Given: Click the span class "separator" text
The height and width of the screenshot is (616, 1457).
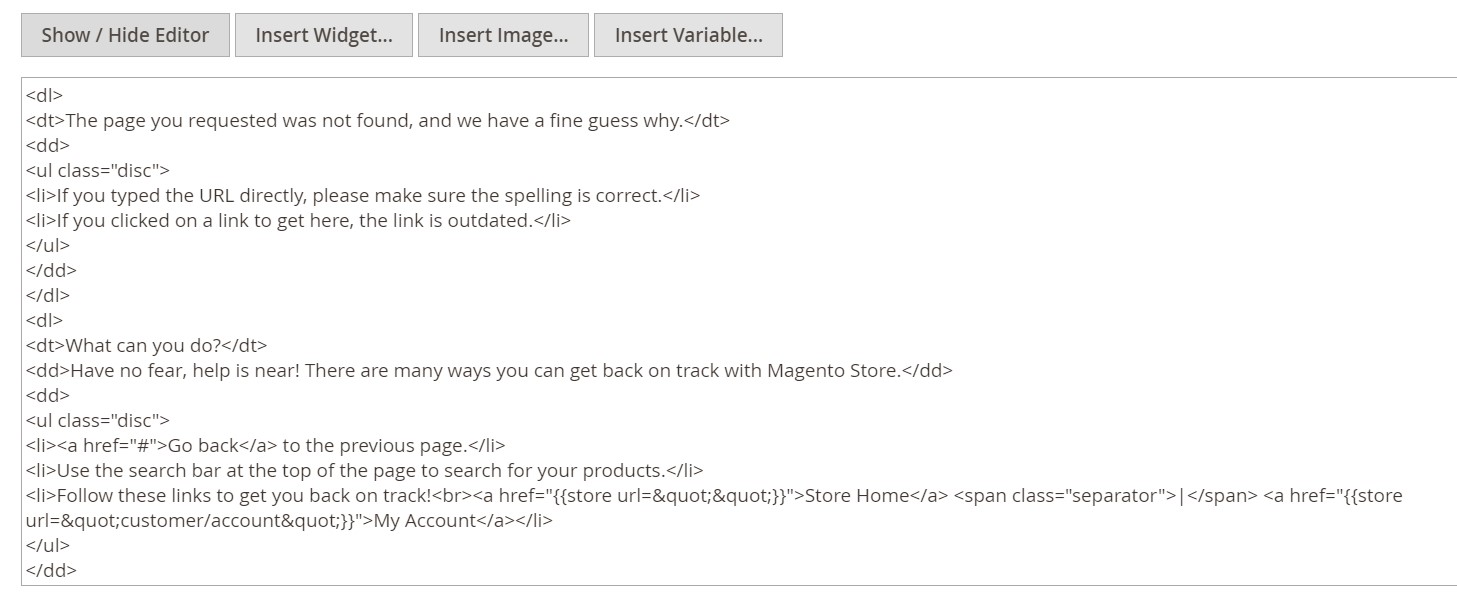Looking at the screenshot, I should [x=1062, y=496].
